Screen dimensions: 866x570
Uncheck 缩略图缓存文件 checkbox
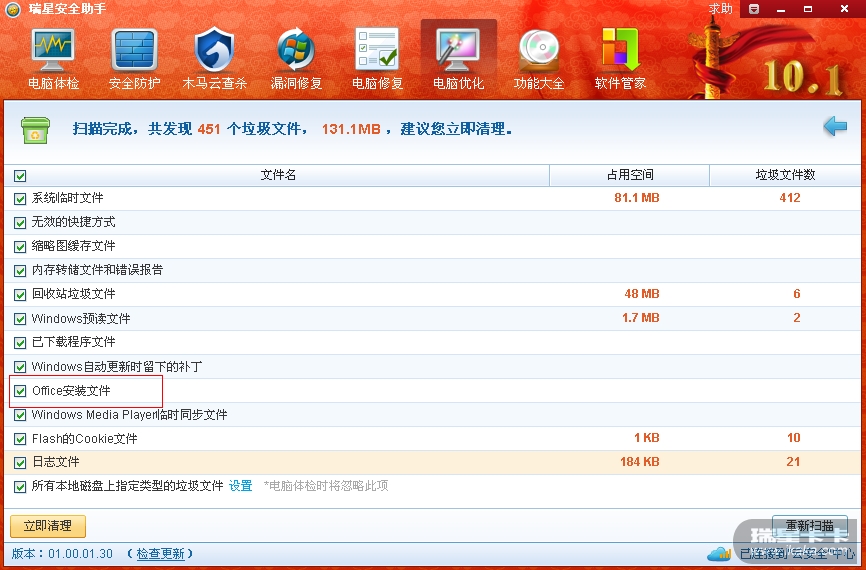20,246
